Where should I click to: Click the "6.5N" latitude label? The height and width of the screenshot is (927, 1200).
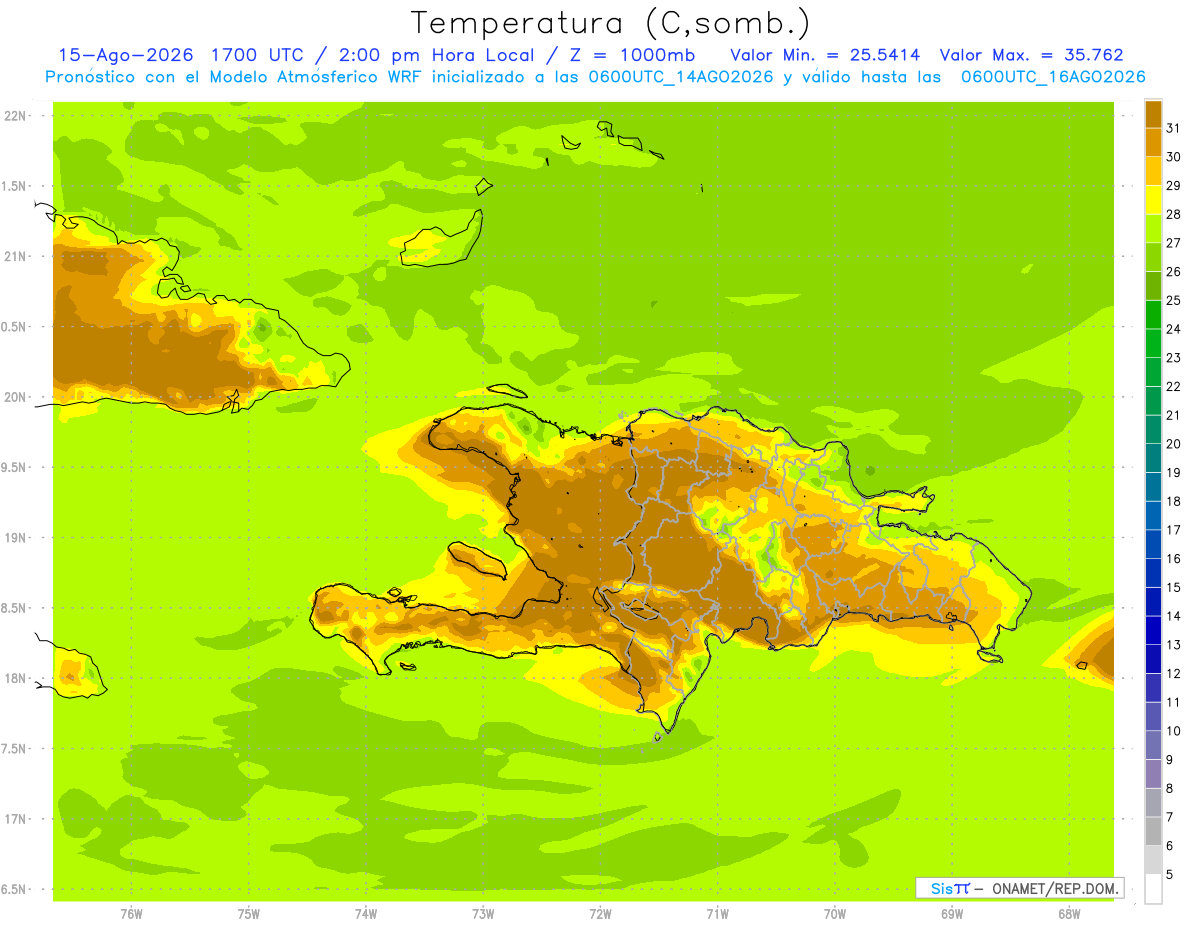click(x=14, y=889)
